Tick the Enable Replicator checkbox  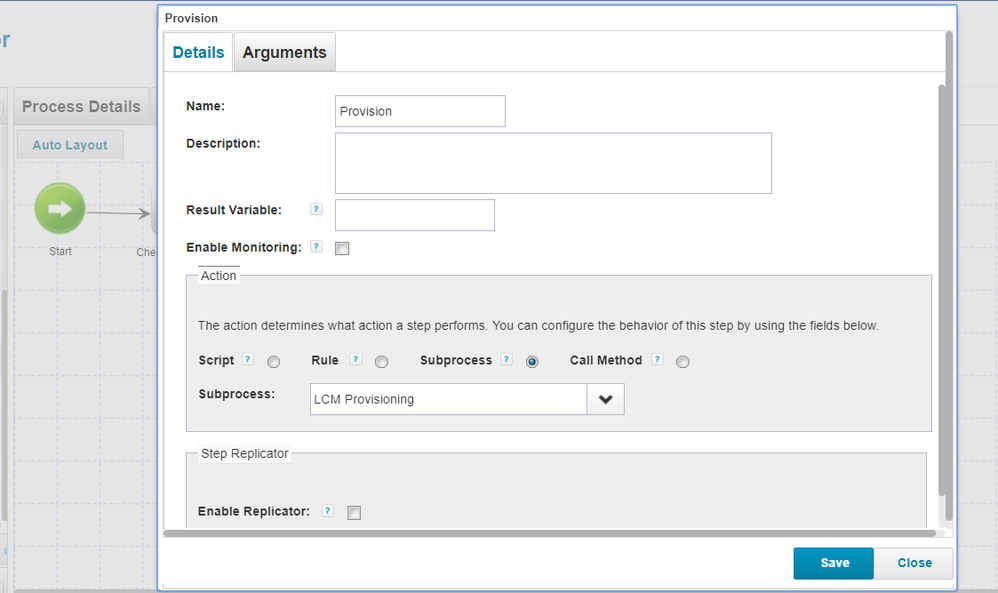[x=354, y=513]
